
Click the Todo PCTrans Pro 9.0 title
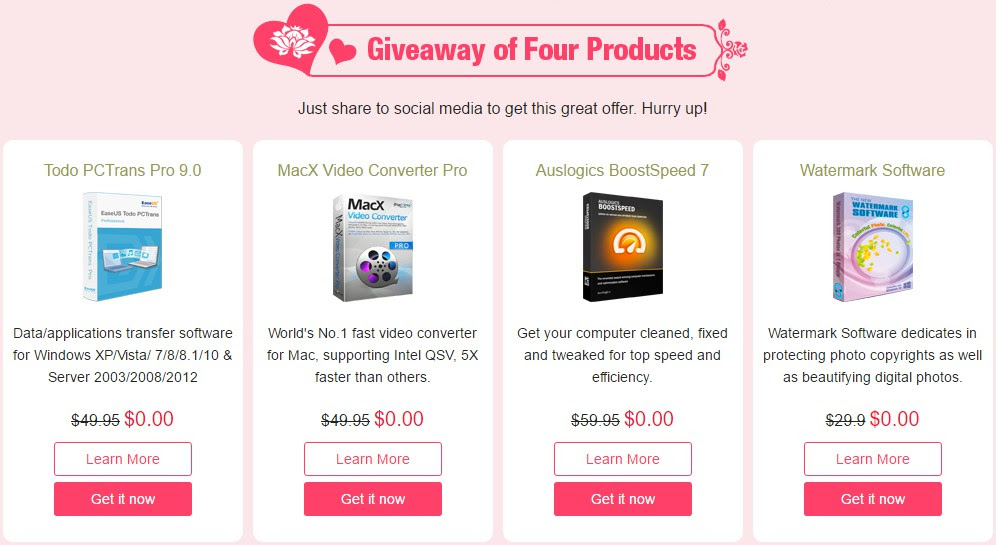pyautogui.click(x=123, y=170)
